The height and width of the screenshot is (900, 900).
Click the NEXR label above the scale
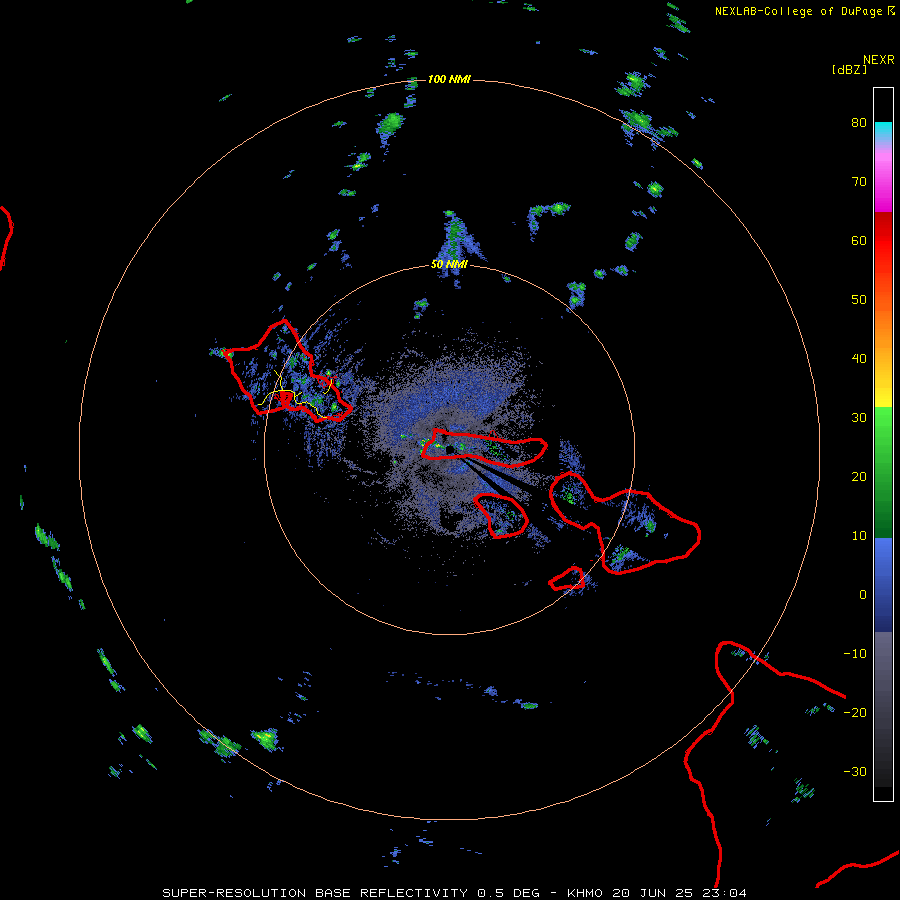[879, 60]
